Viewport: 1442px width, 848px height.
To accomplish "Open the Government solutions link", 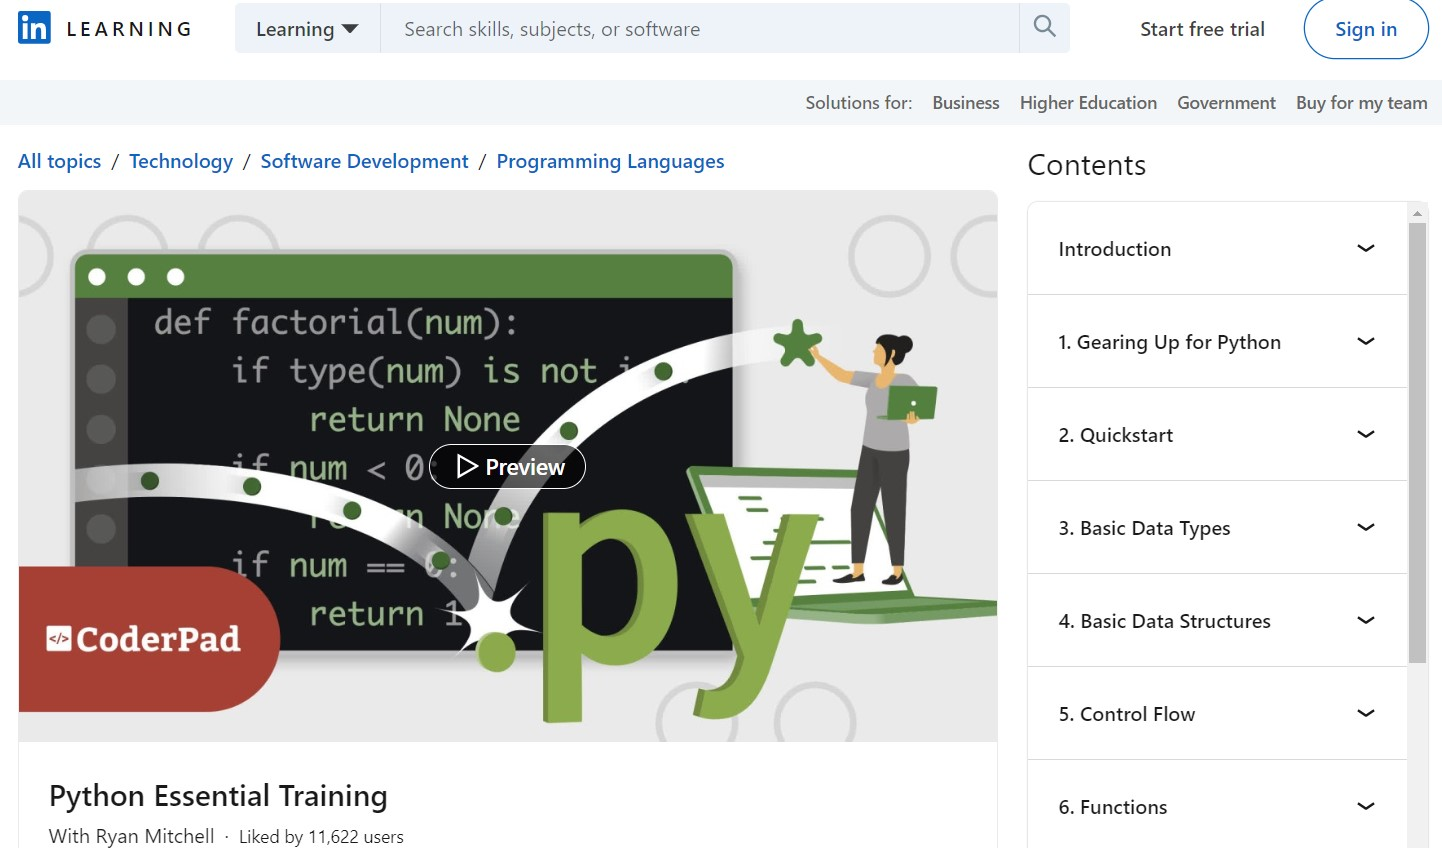I will point(1226,103).
